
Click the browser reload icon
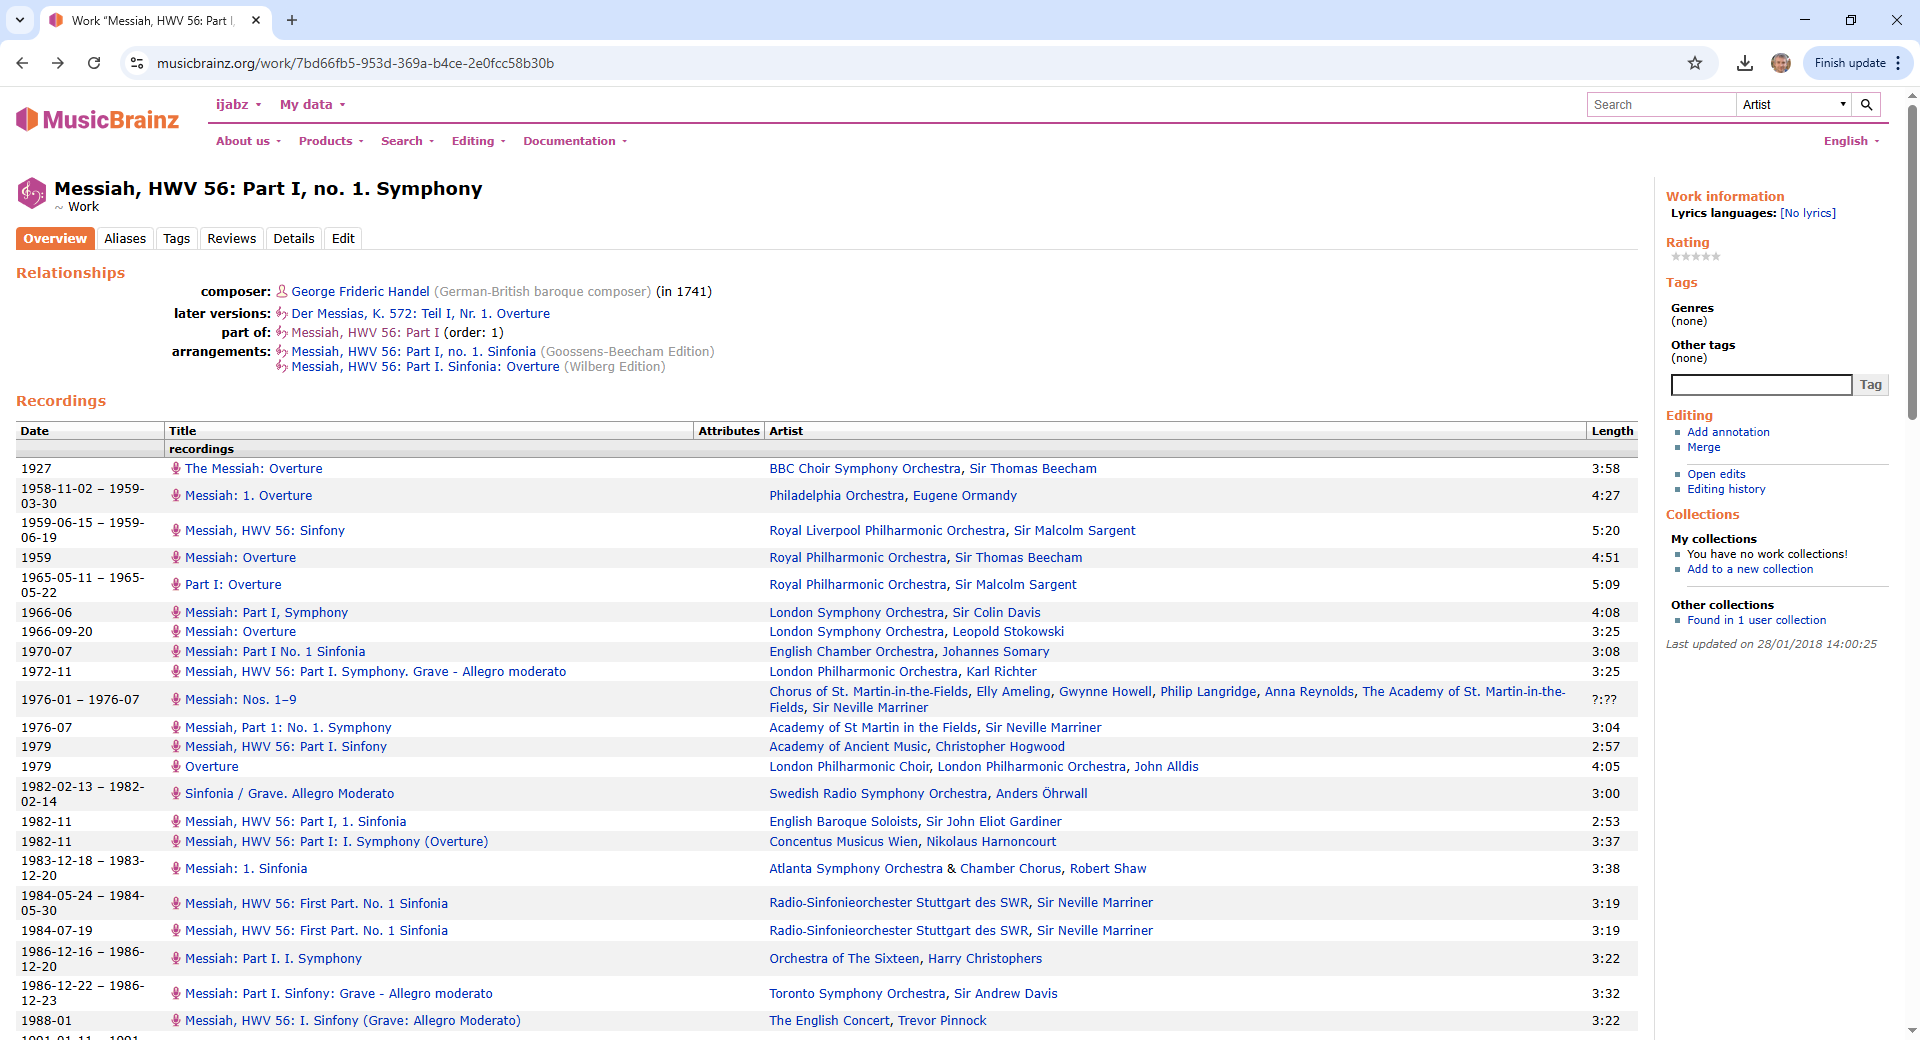pyautogui.click(x=94, y=63)
